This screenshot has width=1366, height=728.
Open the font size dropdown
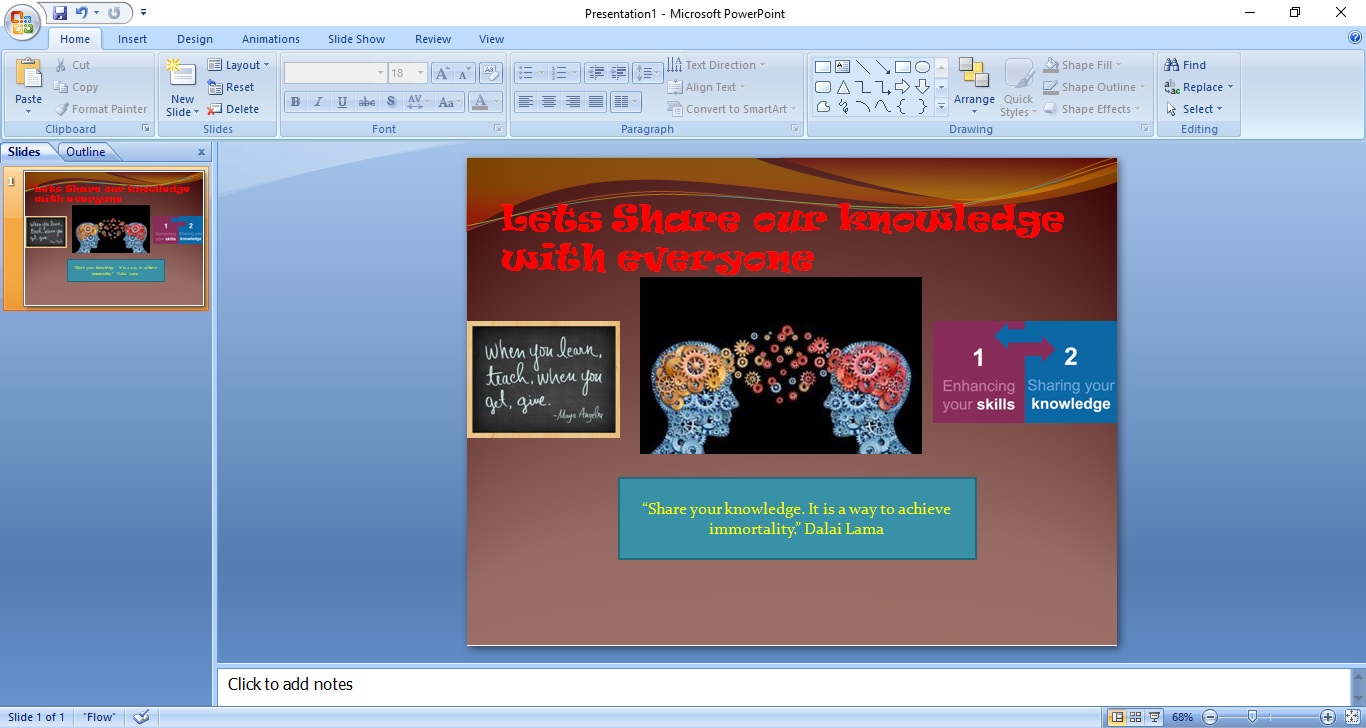421,73
